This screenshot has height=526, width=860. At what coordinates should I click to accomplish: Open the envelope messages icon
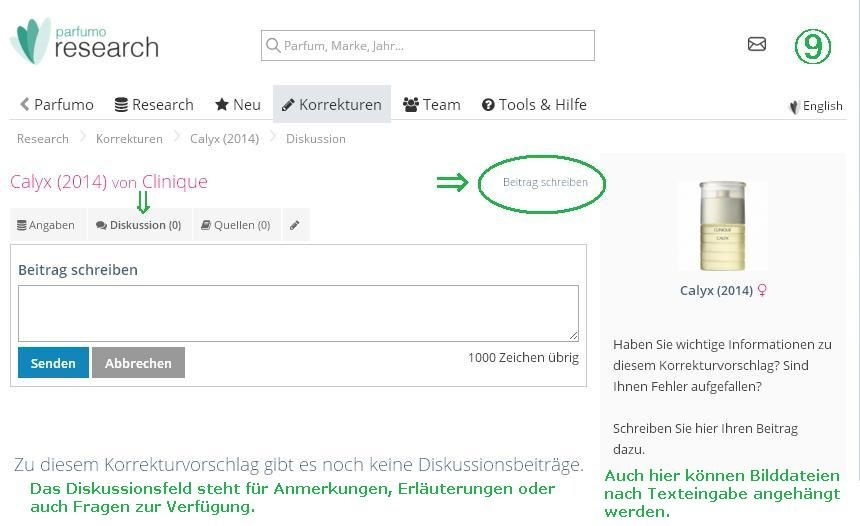756,44
